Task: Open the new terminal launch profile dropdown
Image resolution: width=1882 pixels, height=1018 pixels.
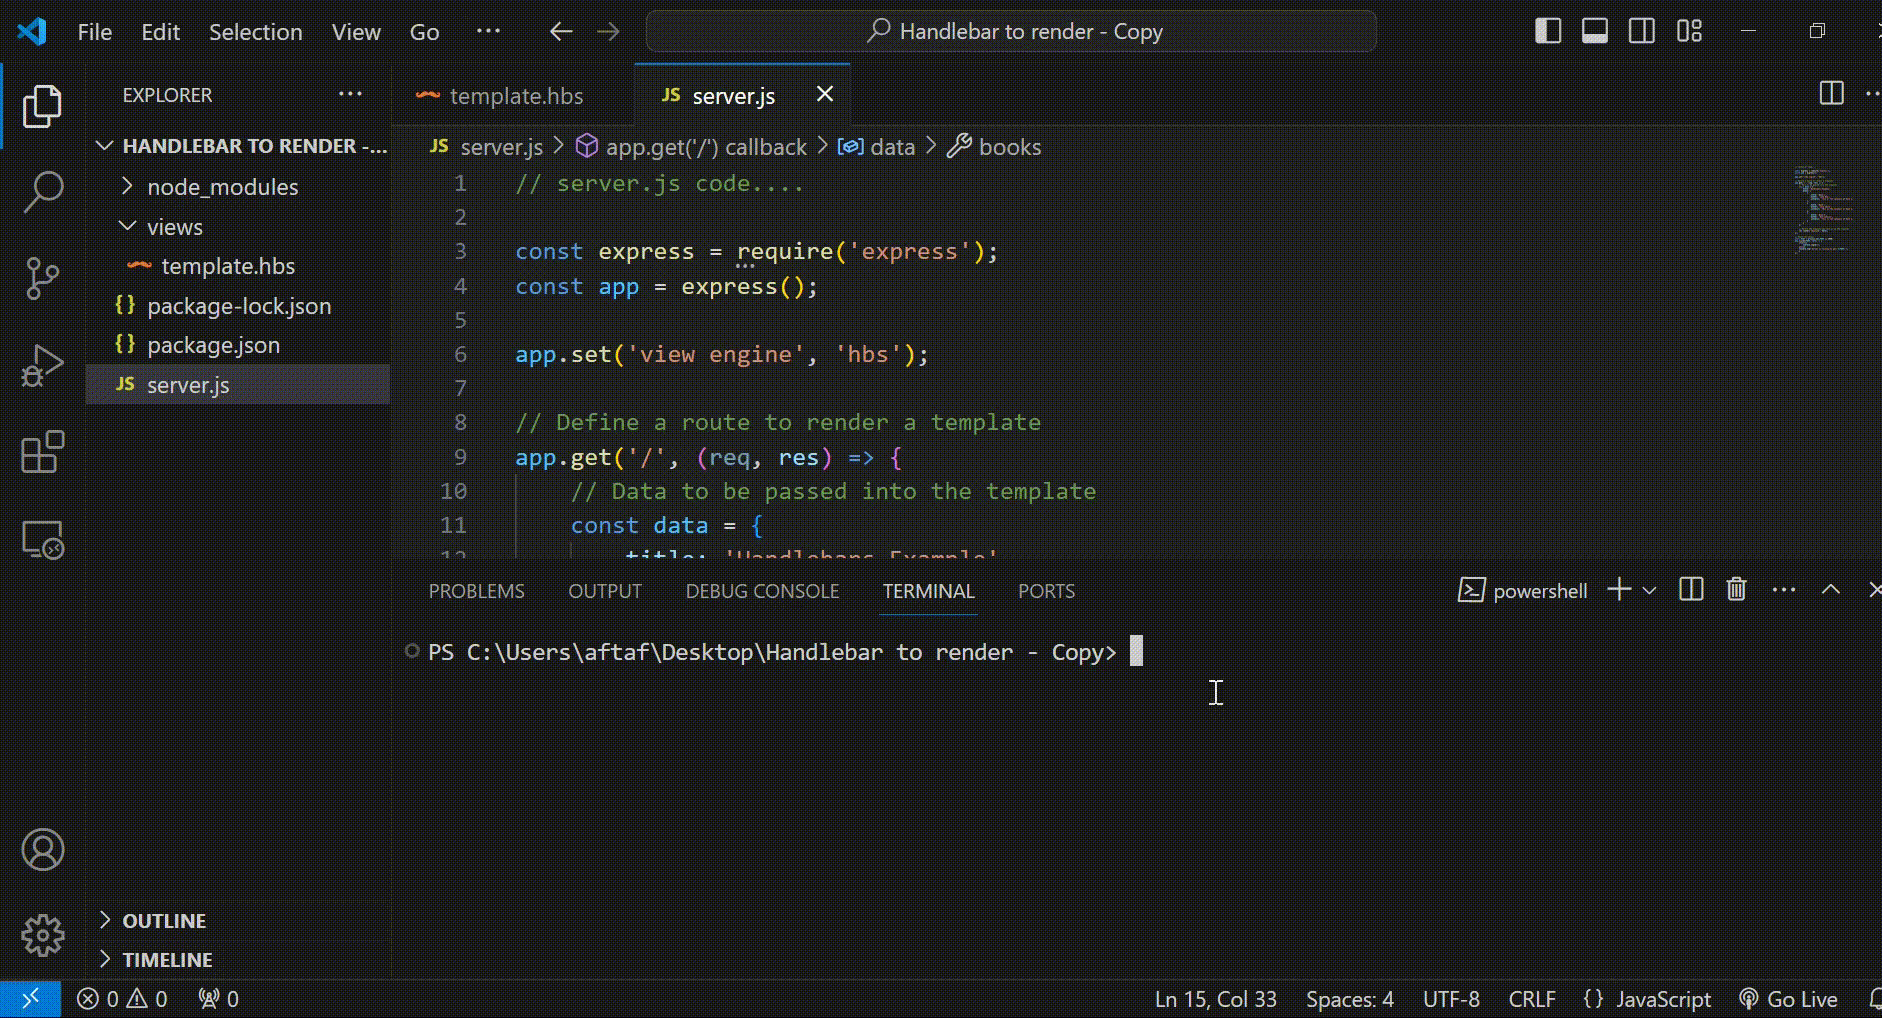Action: coord(1650,590)
